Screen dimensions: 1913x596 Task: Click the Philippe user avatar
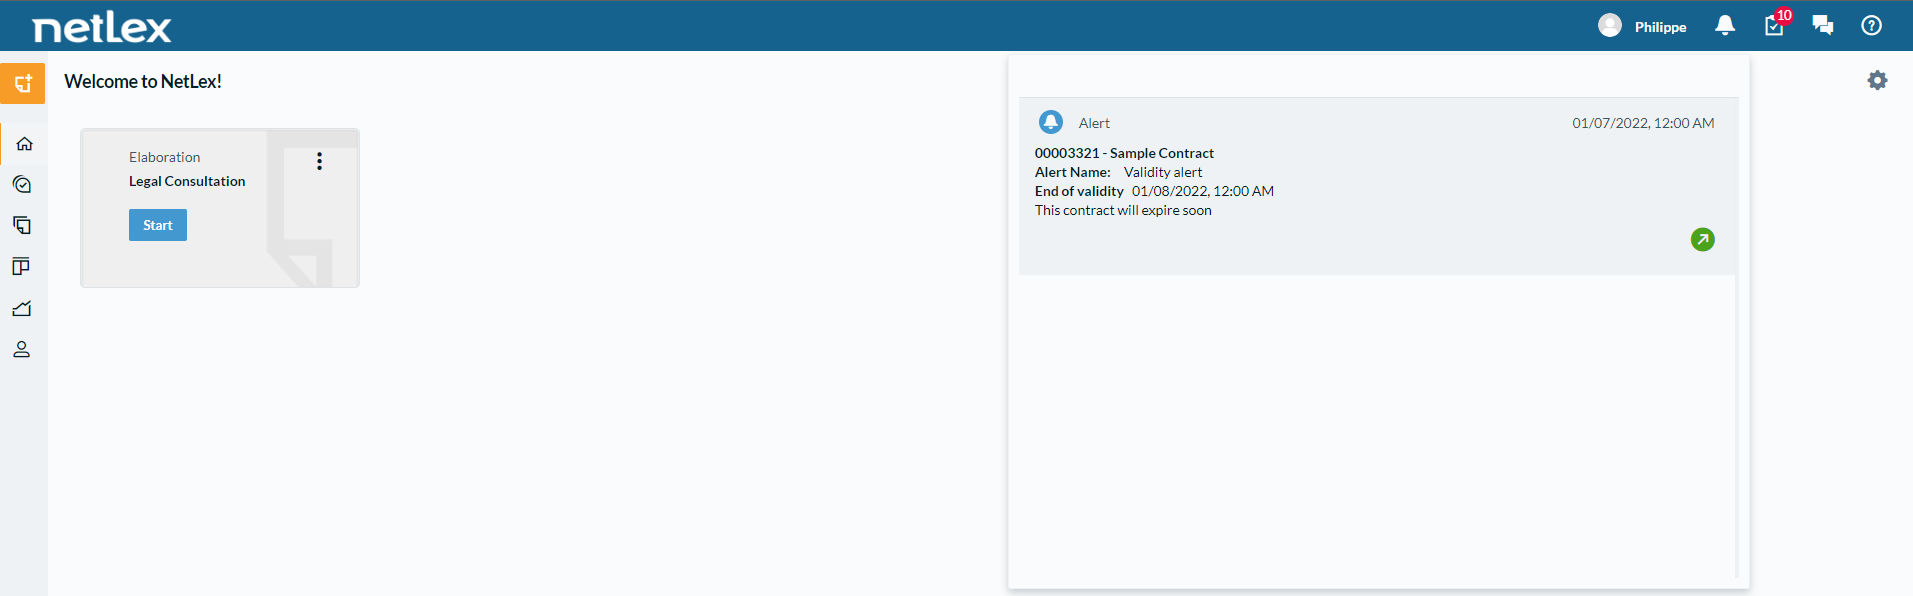[x=1610, y=26]
